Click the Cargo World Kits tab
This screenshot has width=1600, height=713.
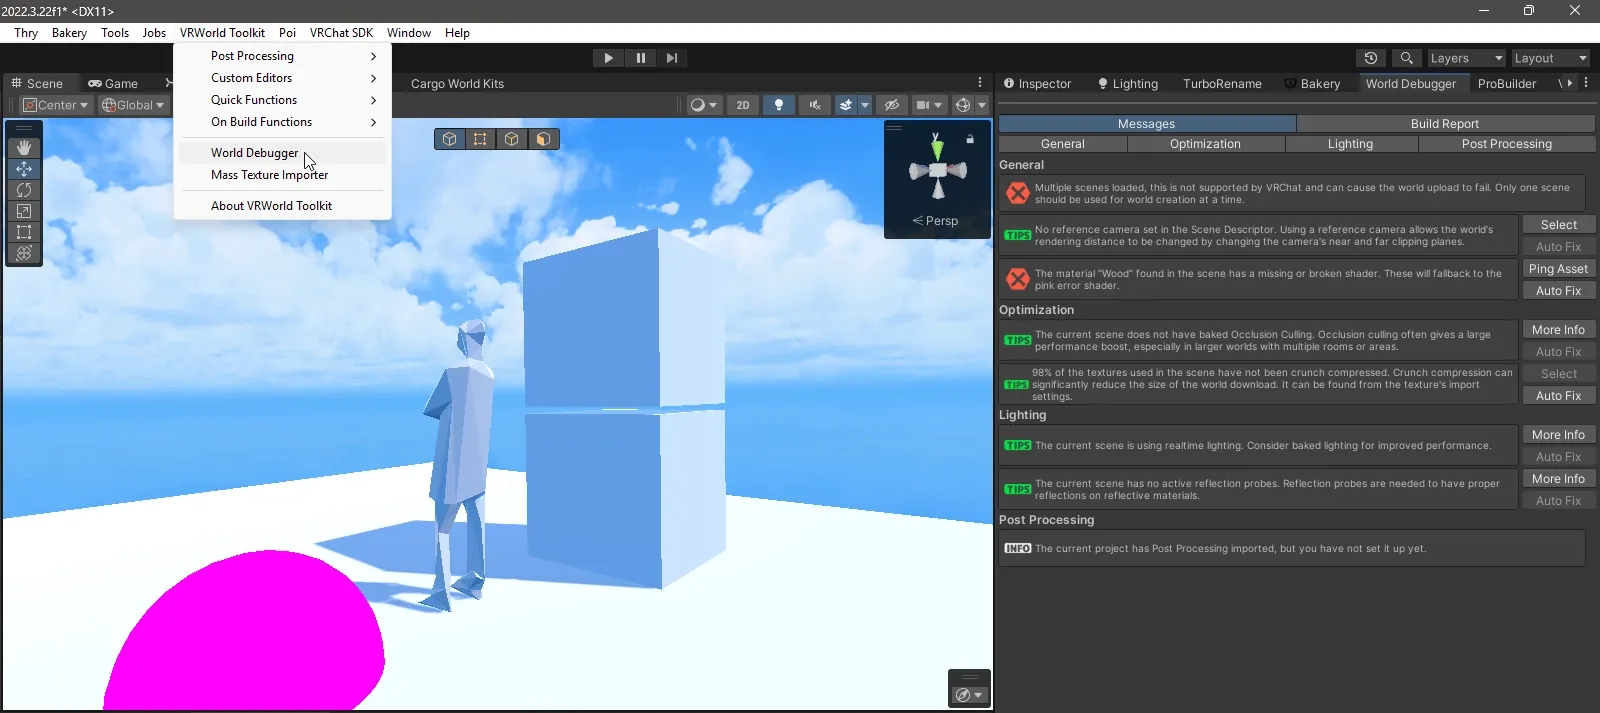click(457, 84)
